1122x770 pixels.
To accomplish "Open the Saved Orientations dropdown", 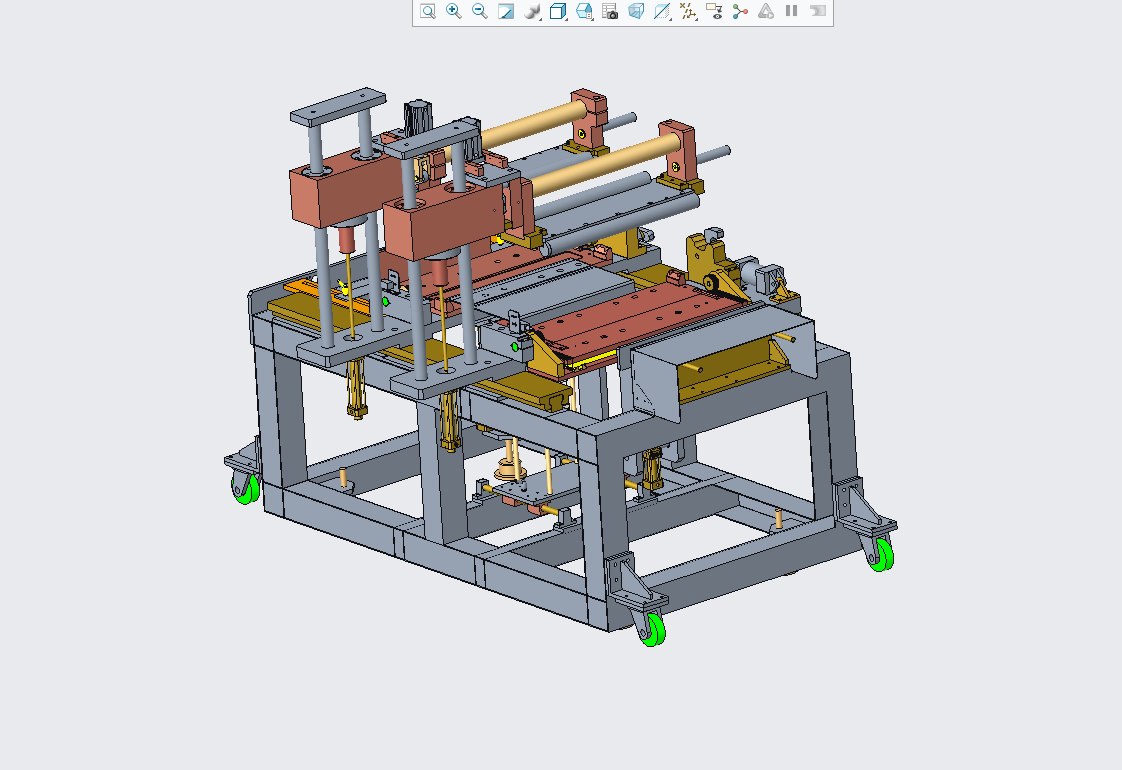I will click(x=585, y=11).
